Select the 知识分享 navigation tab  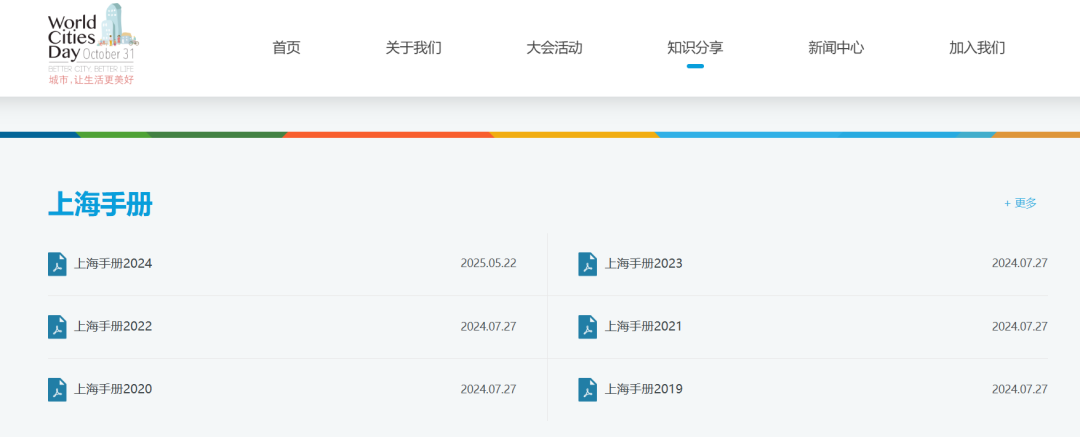click(x=695, y=48)
